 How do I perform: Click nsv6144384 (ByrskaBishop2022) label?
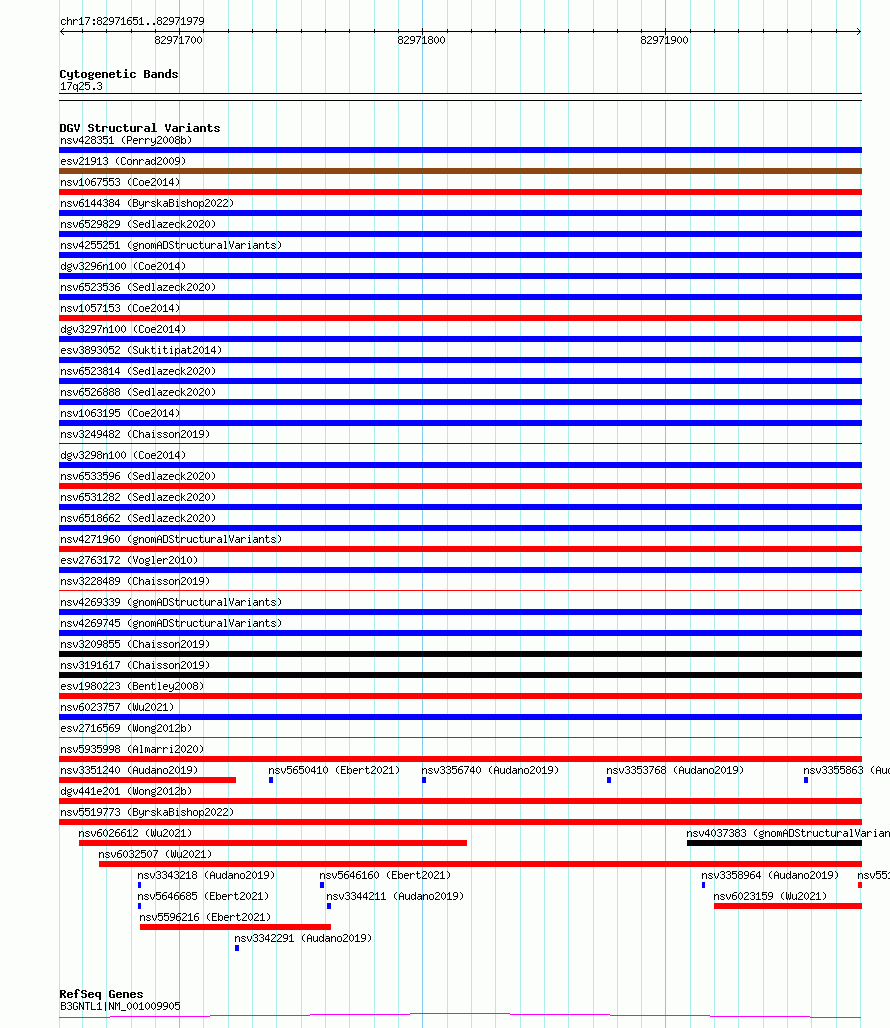tap(147, 203)
